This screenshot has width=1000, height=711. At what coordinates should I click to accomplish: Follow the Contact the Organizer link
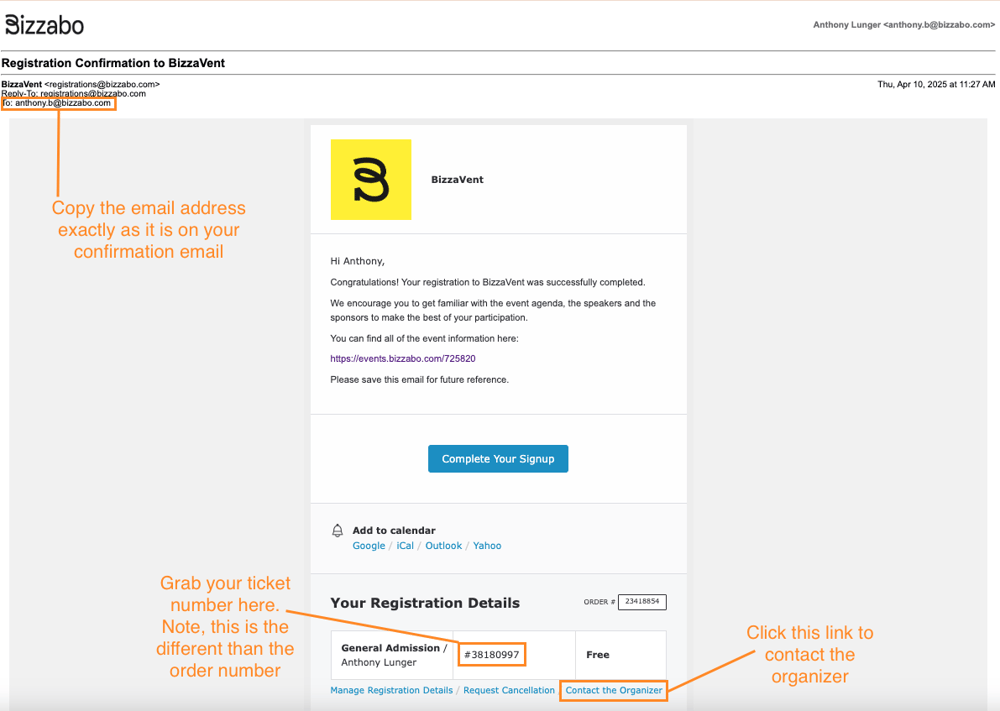pyautogui.click(x=614, y=691)
